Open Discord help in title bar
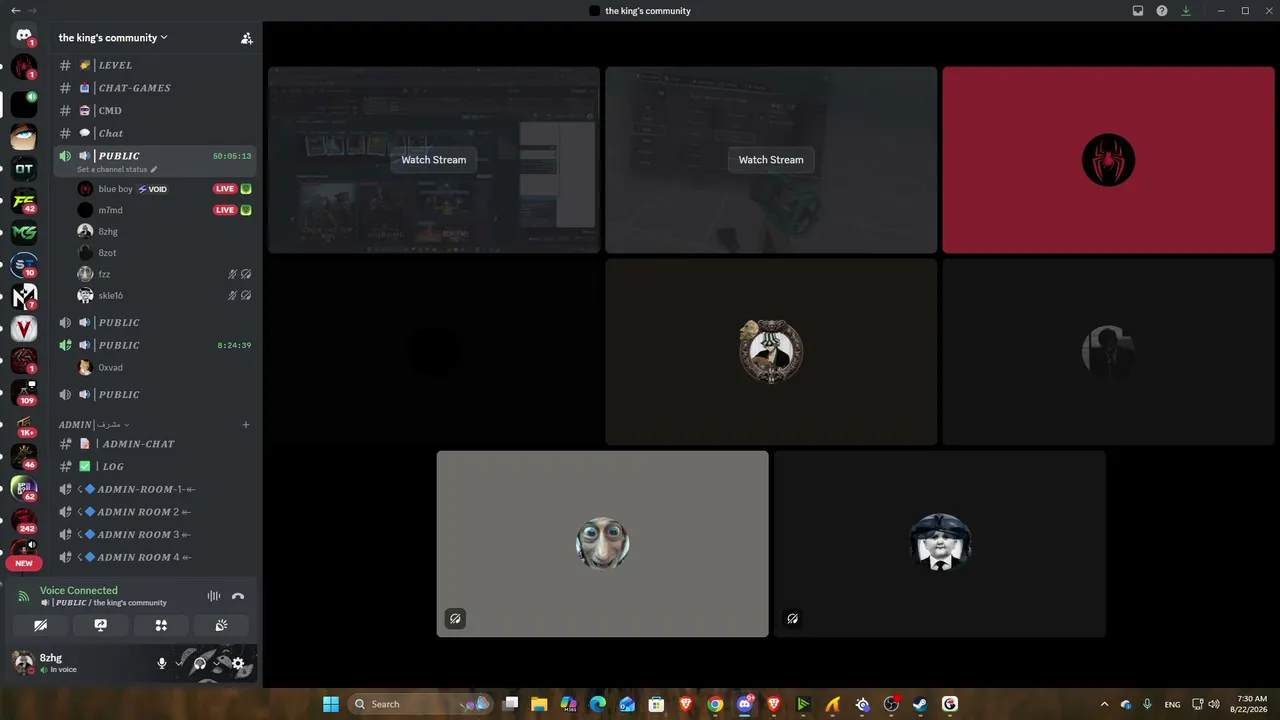 pyautogui.click(x=1162, y=11)
